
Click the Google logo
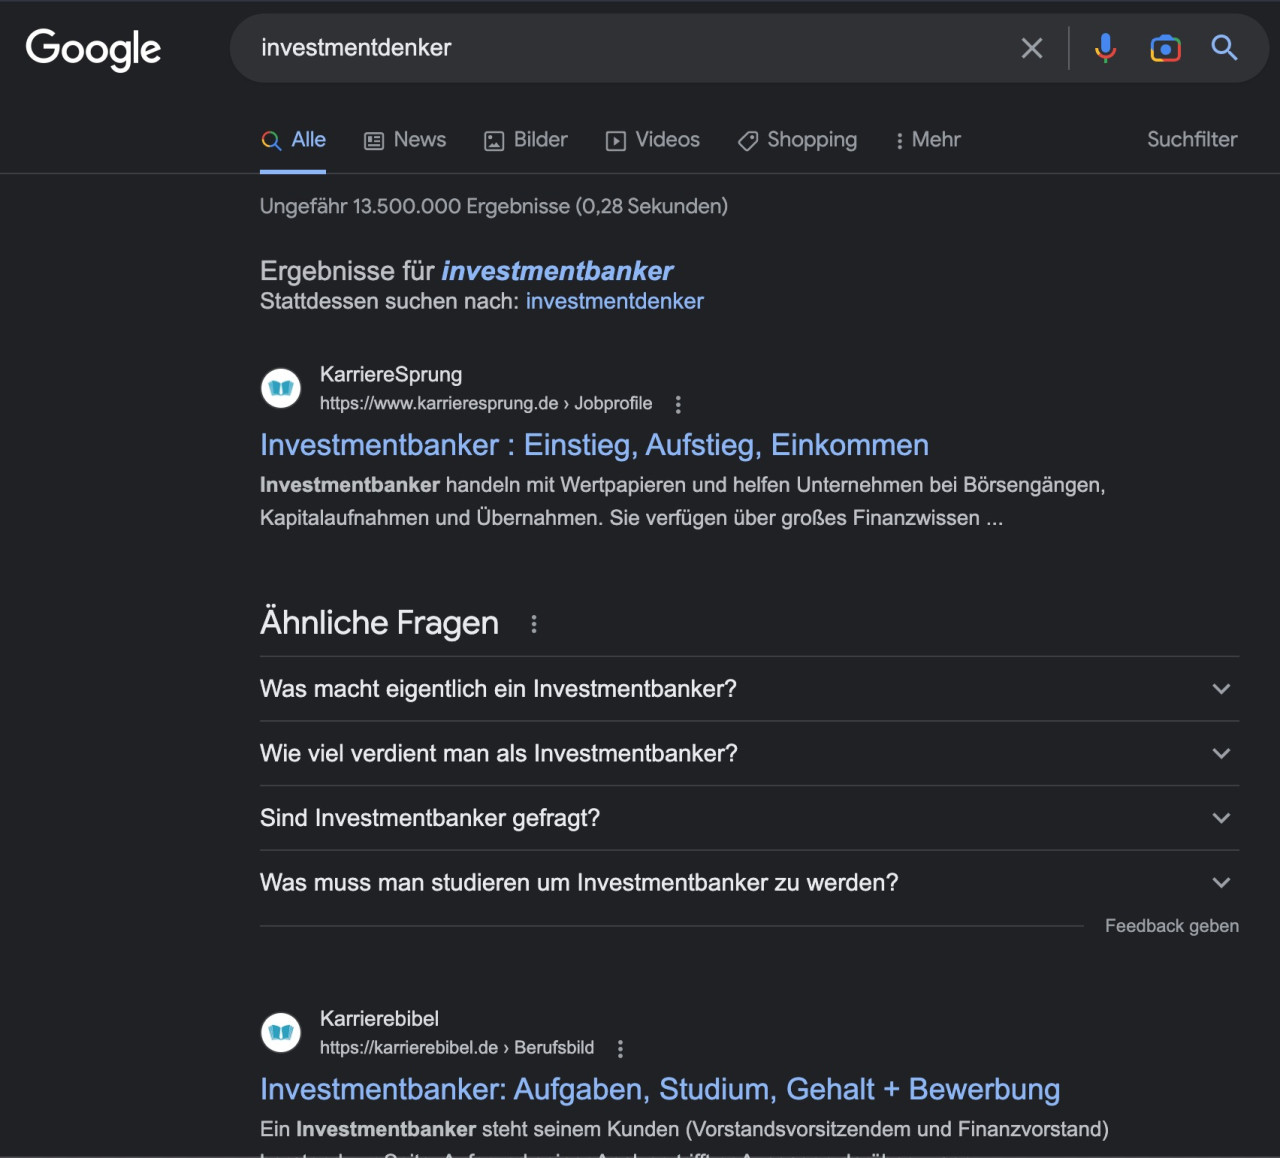(93, 48)
